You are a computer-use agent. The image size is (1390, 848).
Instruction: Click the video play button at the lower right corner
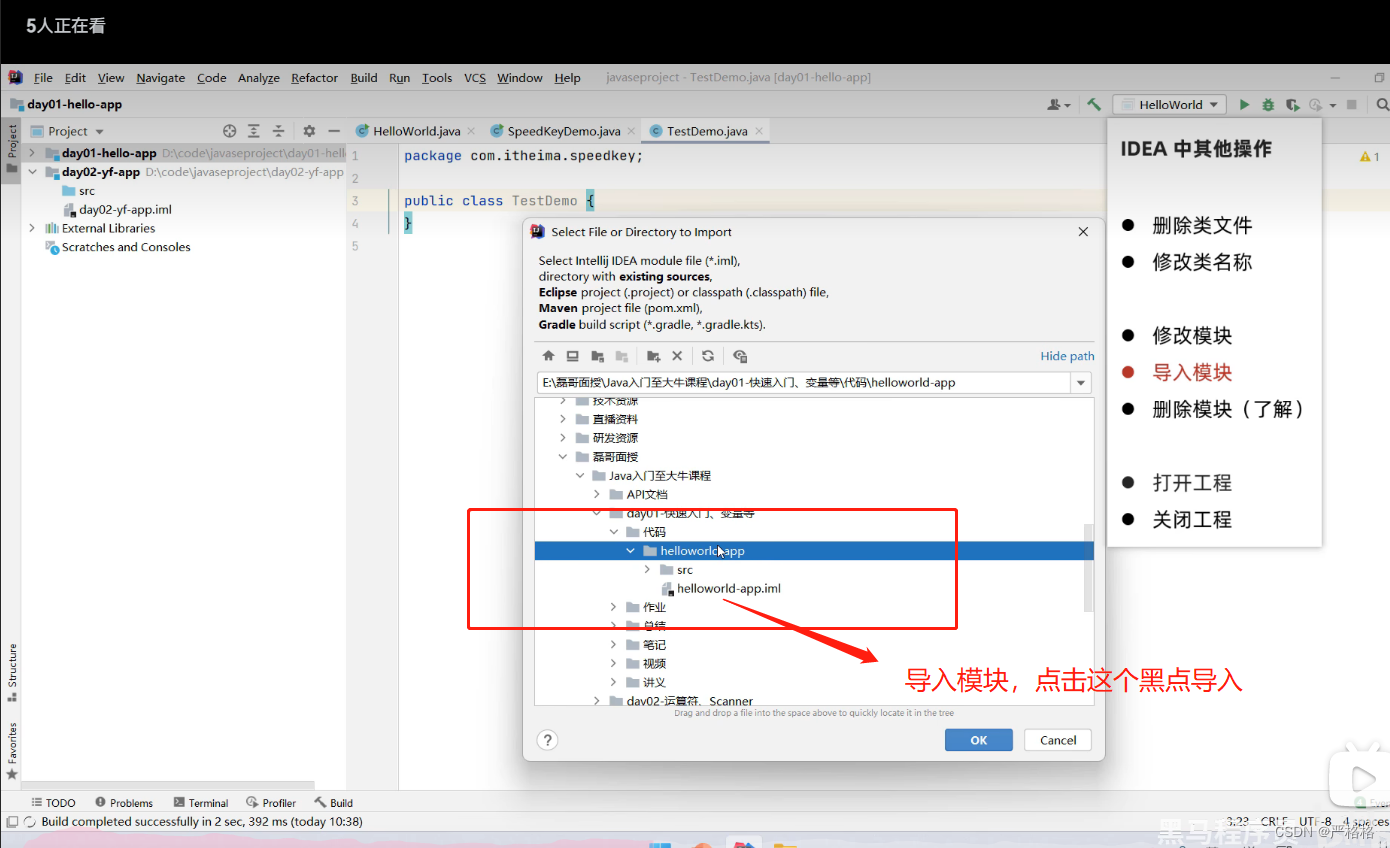(x=1361, y=778)
